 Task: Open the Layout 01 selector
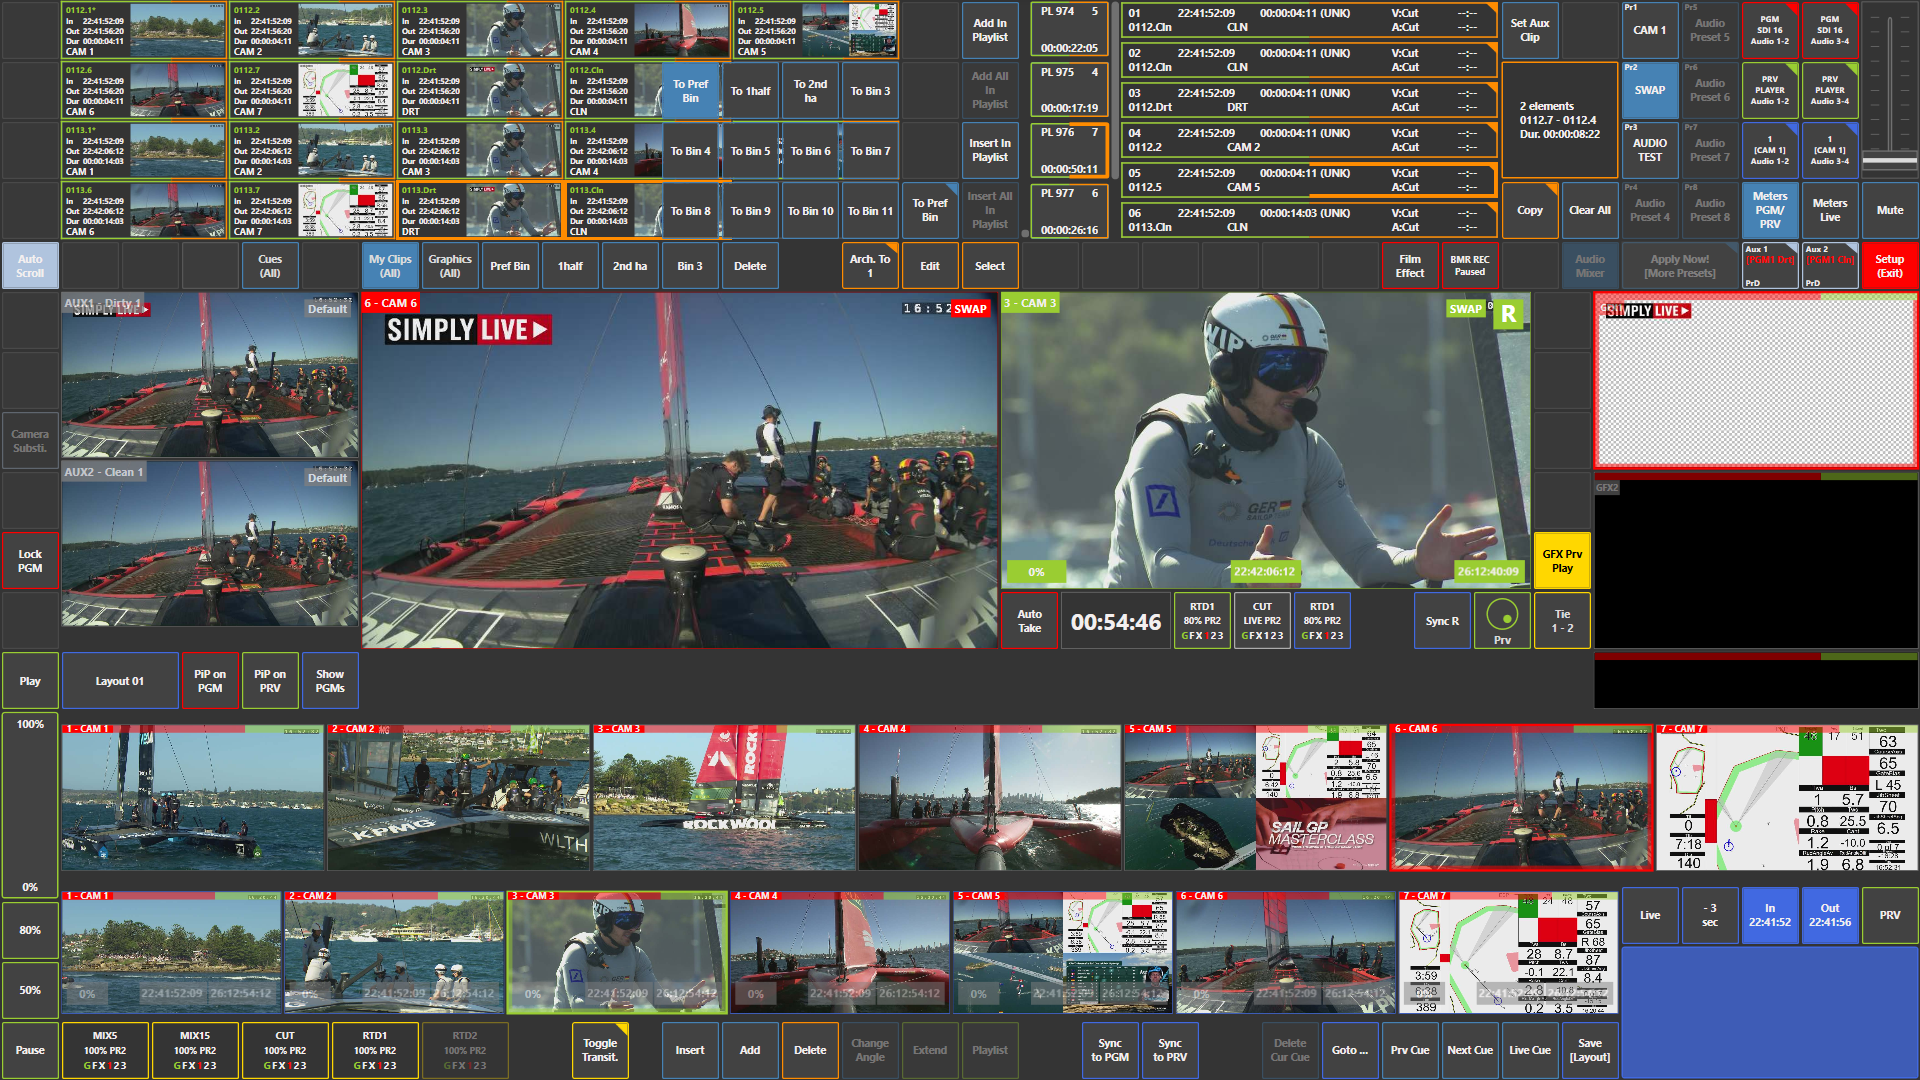pyautogui.click(x=120, y=681)
